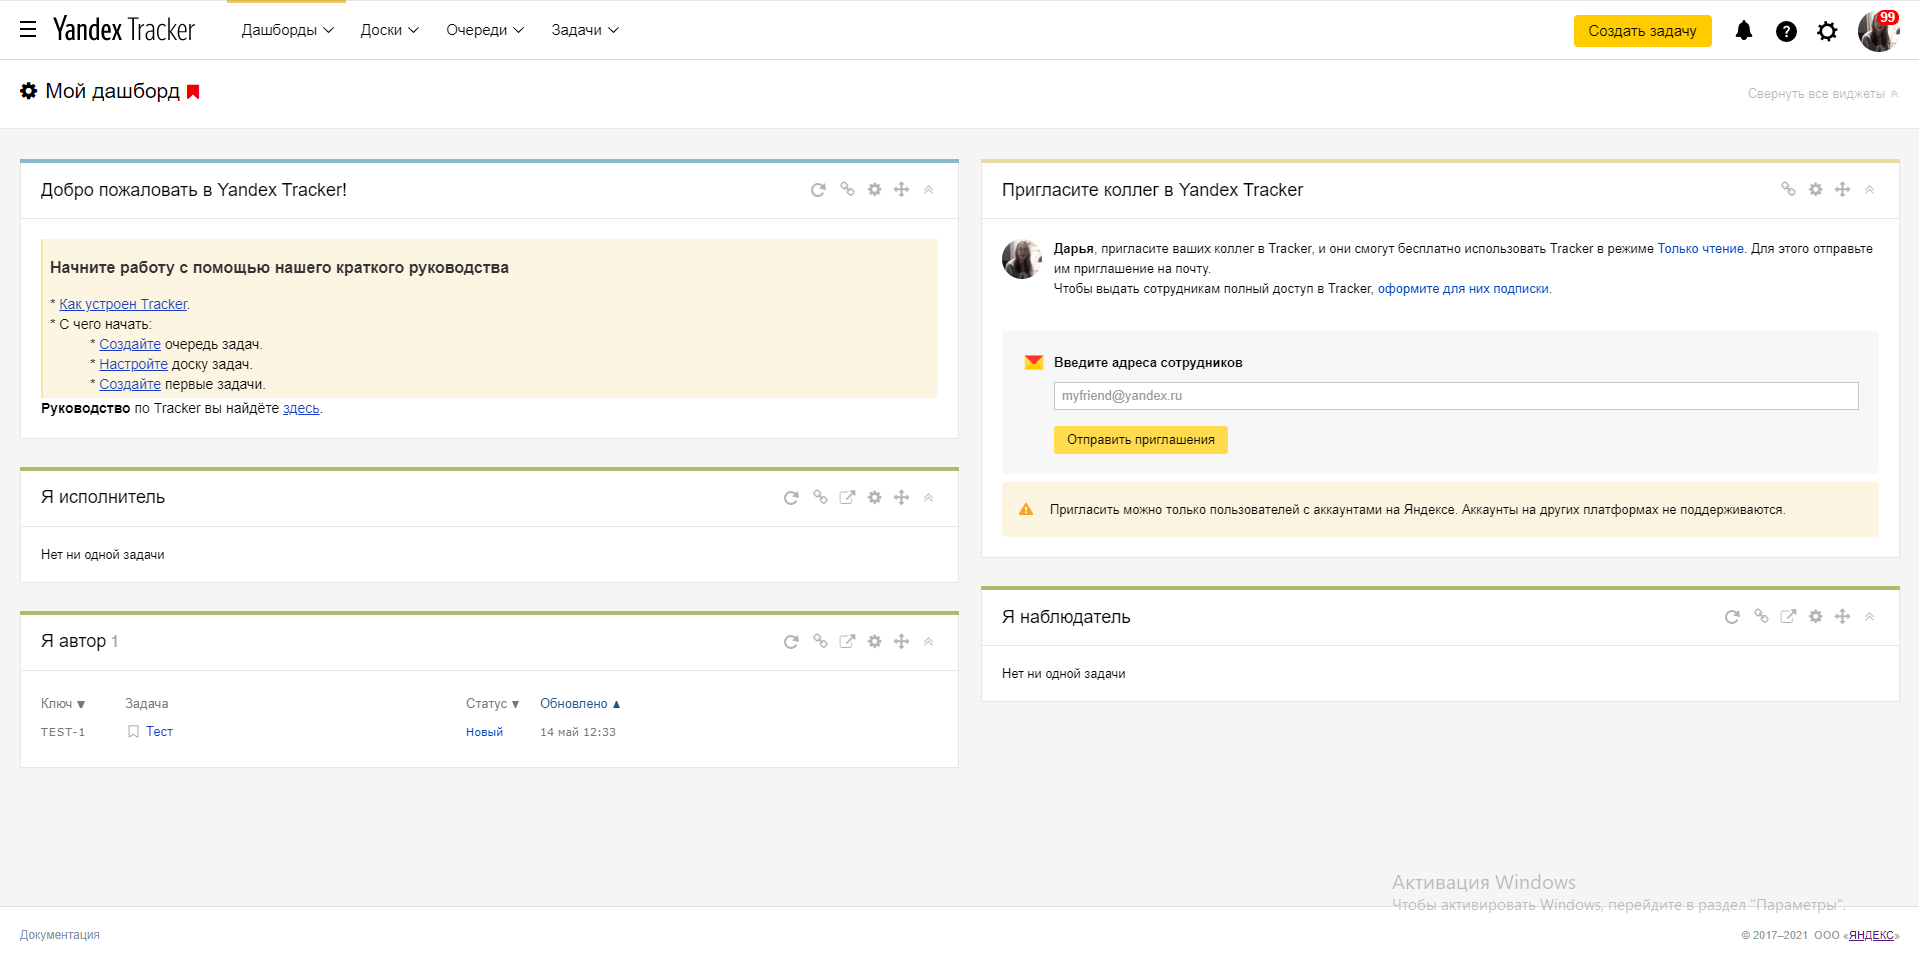
Task: Sort tasks by Статус column
Action: coord(493,704)
